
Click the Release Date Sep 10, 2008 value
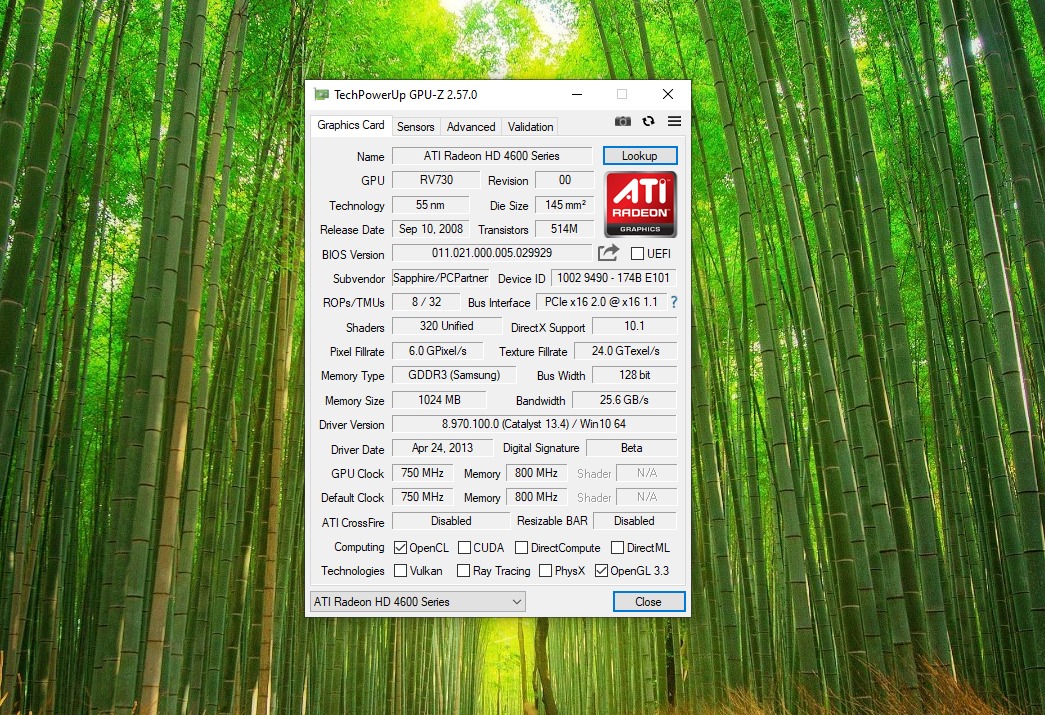click(431, 229)
